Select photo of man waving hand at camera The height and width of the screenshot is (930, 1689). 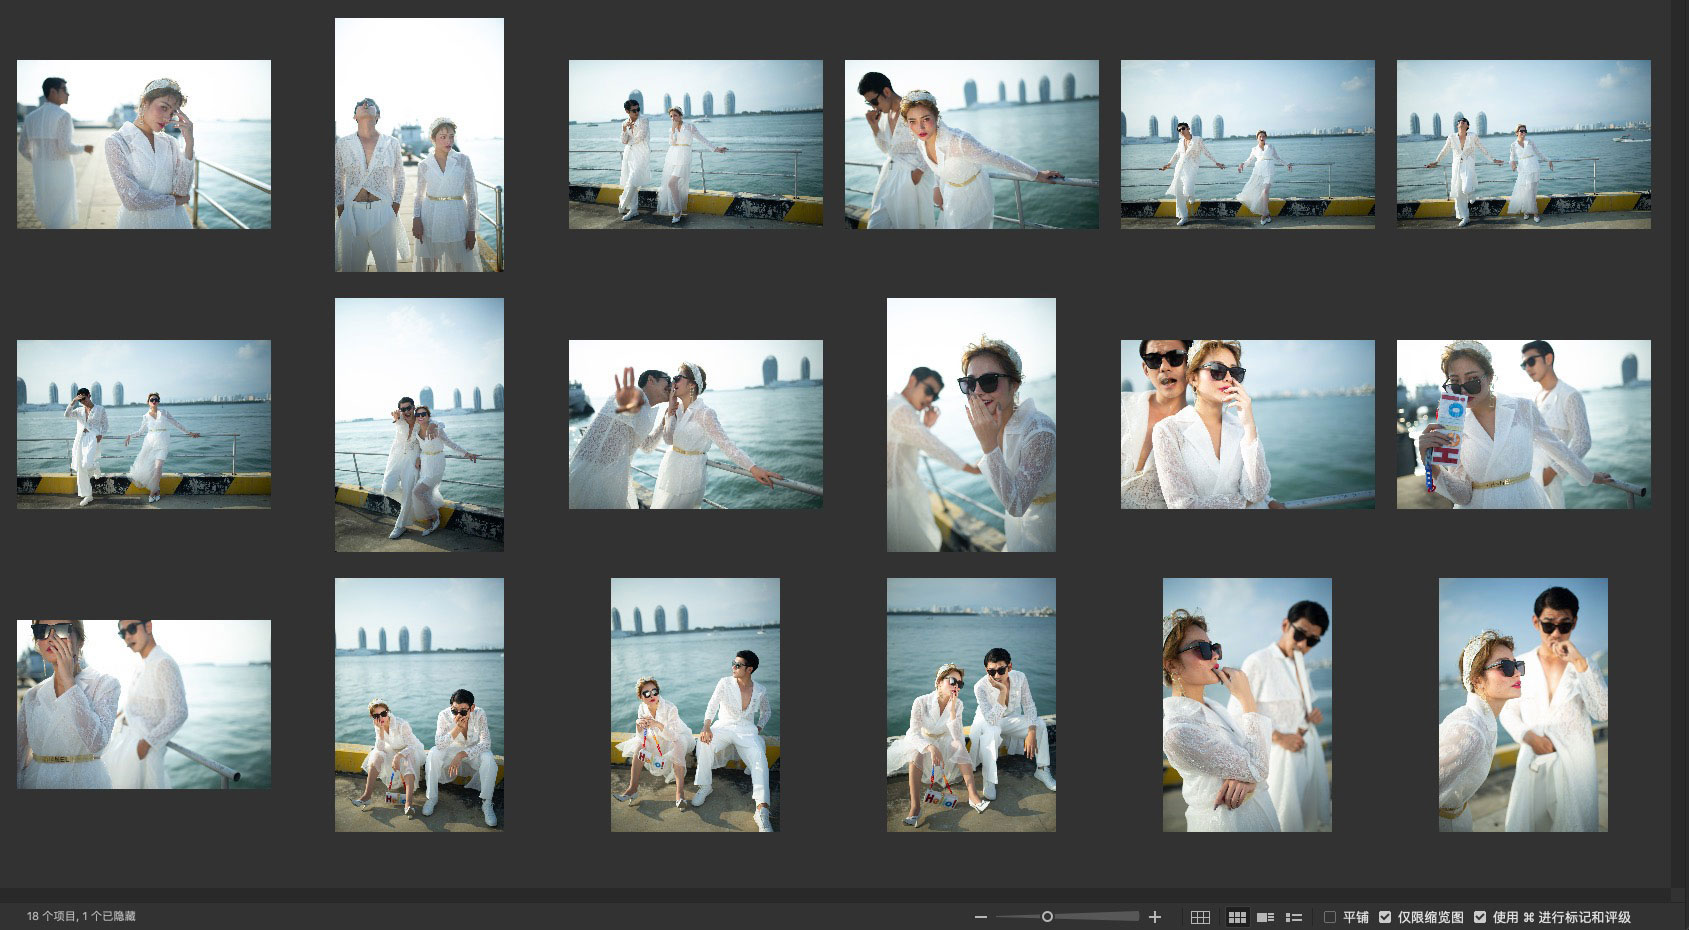pos(695,424)
